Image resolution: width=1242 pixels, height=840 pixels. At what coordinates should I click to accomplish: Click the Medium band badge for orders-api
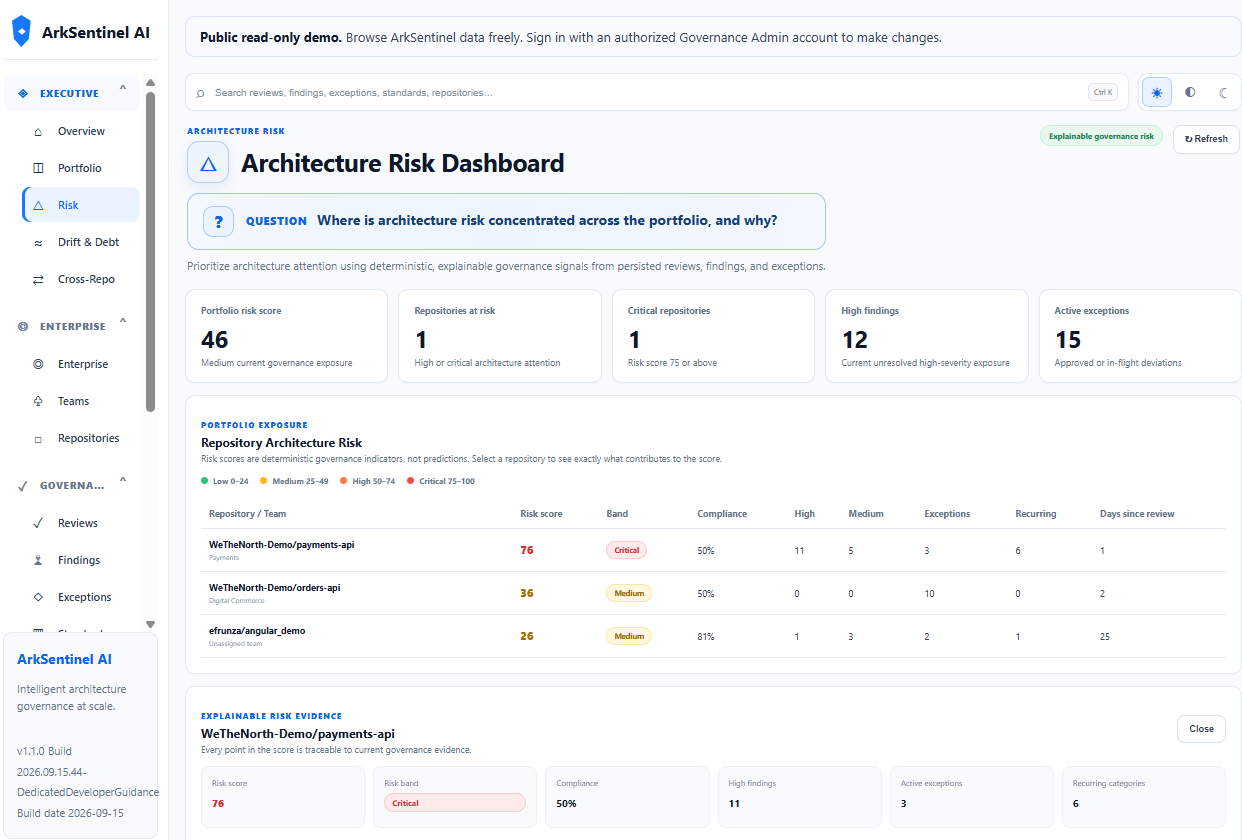click(629, 593)
